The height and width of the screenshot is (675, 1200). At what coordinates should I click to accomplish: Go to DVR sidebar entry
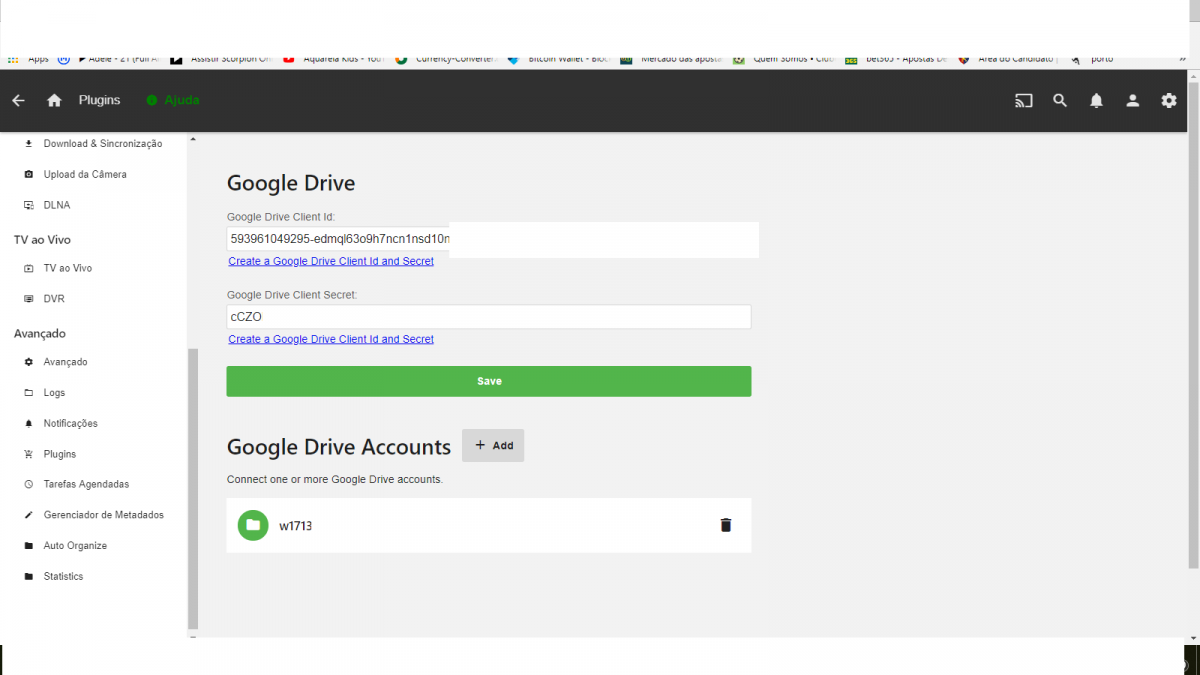point(53,299)
